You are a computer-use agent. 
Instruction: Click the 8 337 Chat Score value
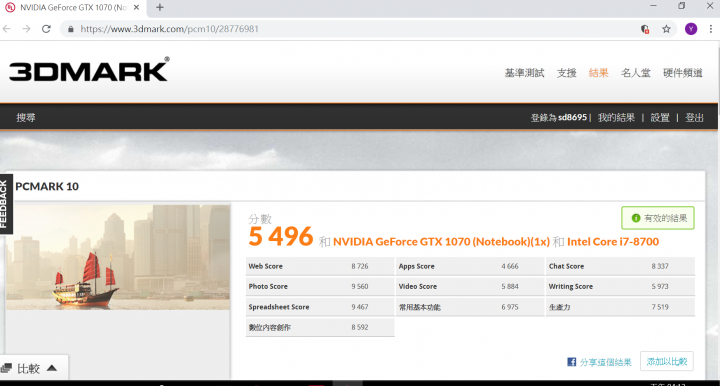pyautogui.click(x=660, y=266)
